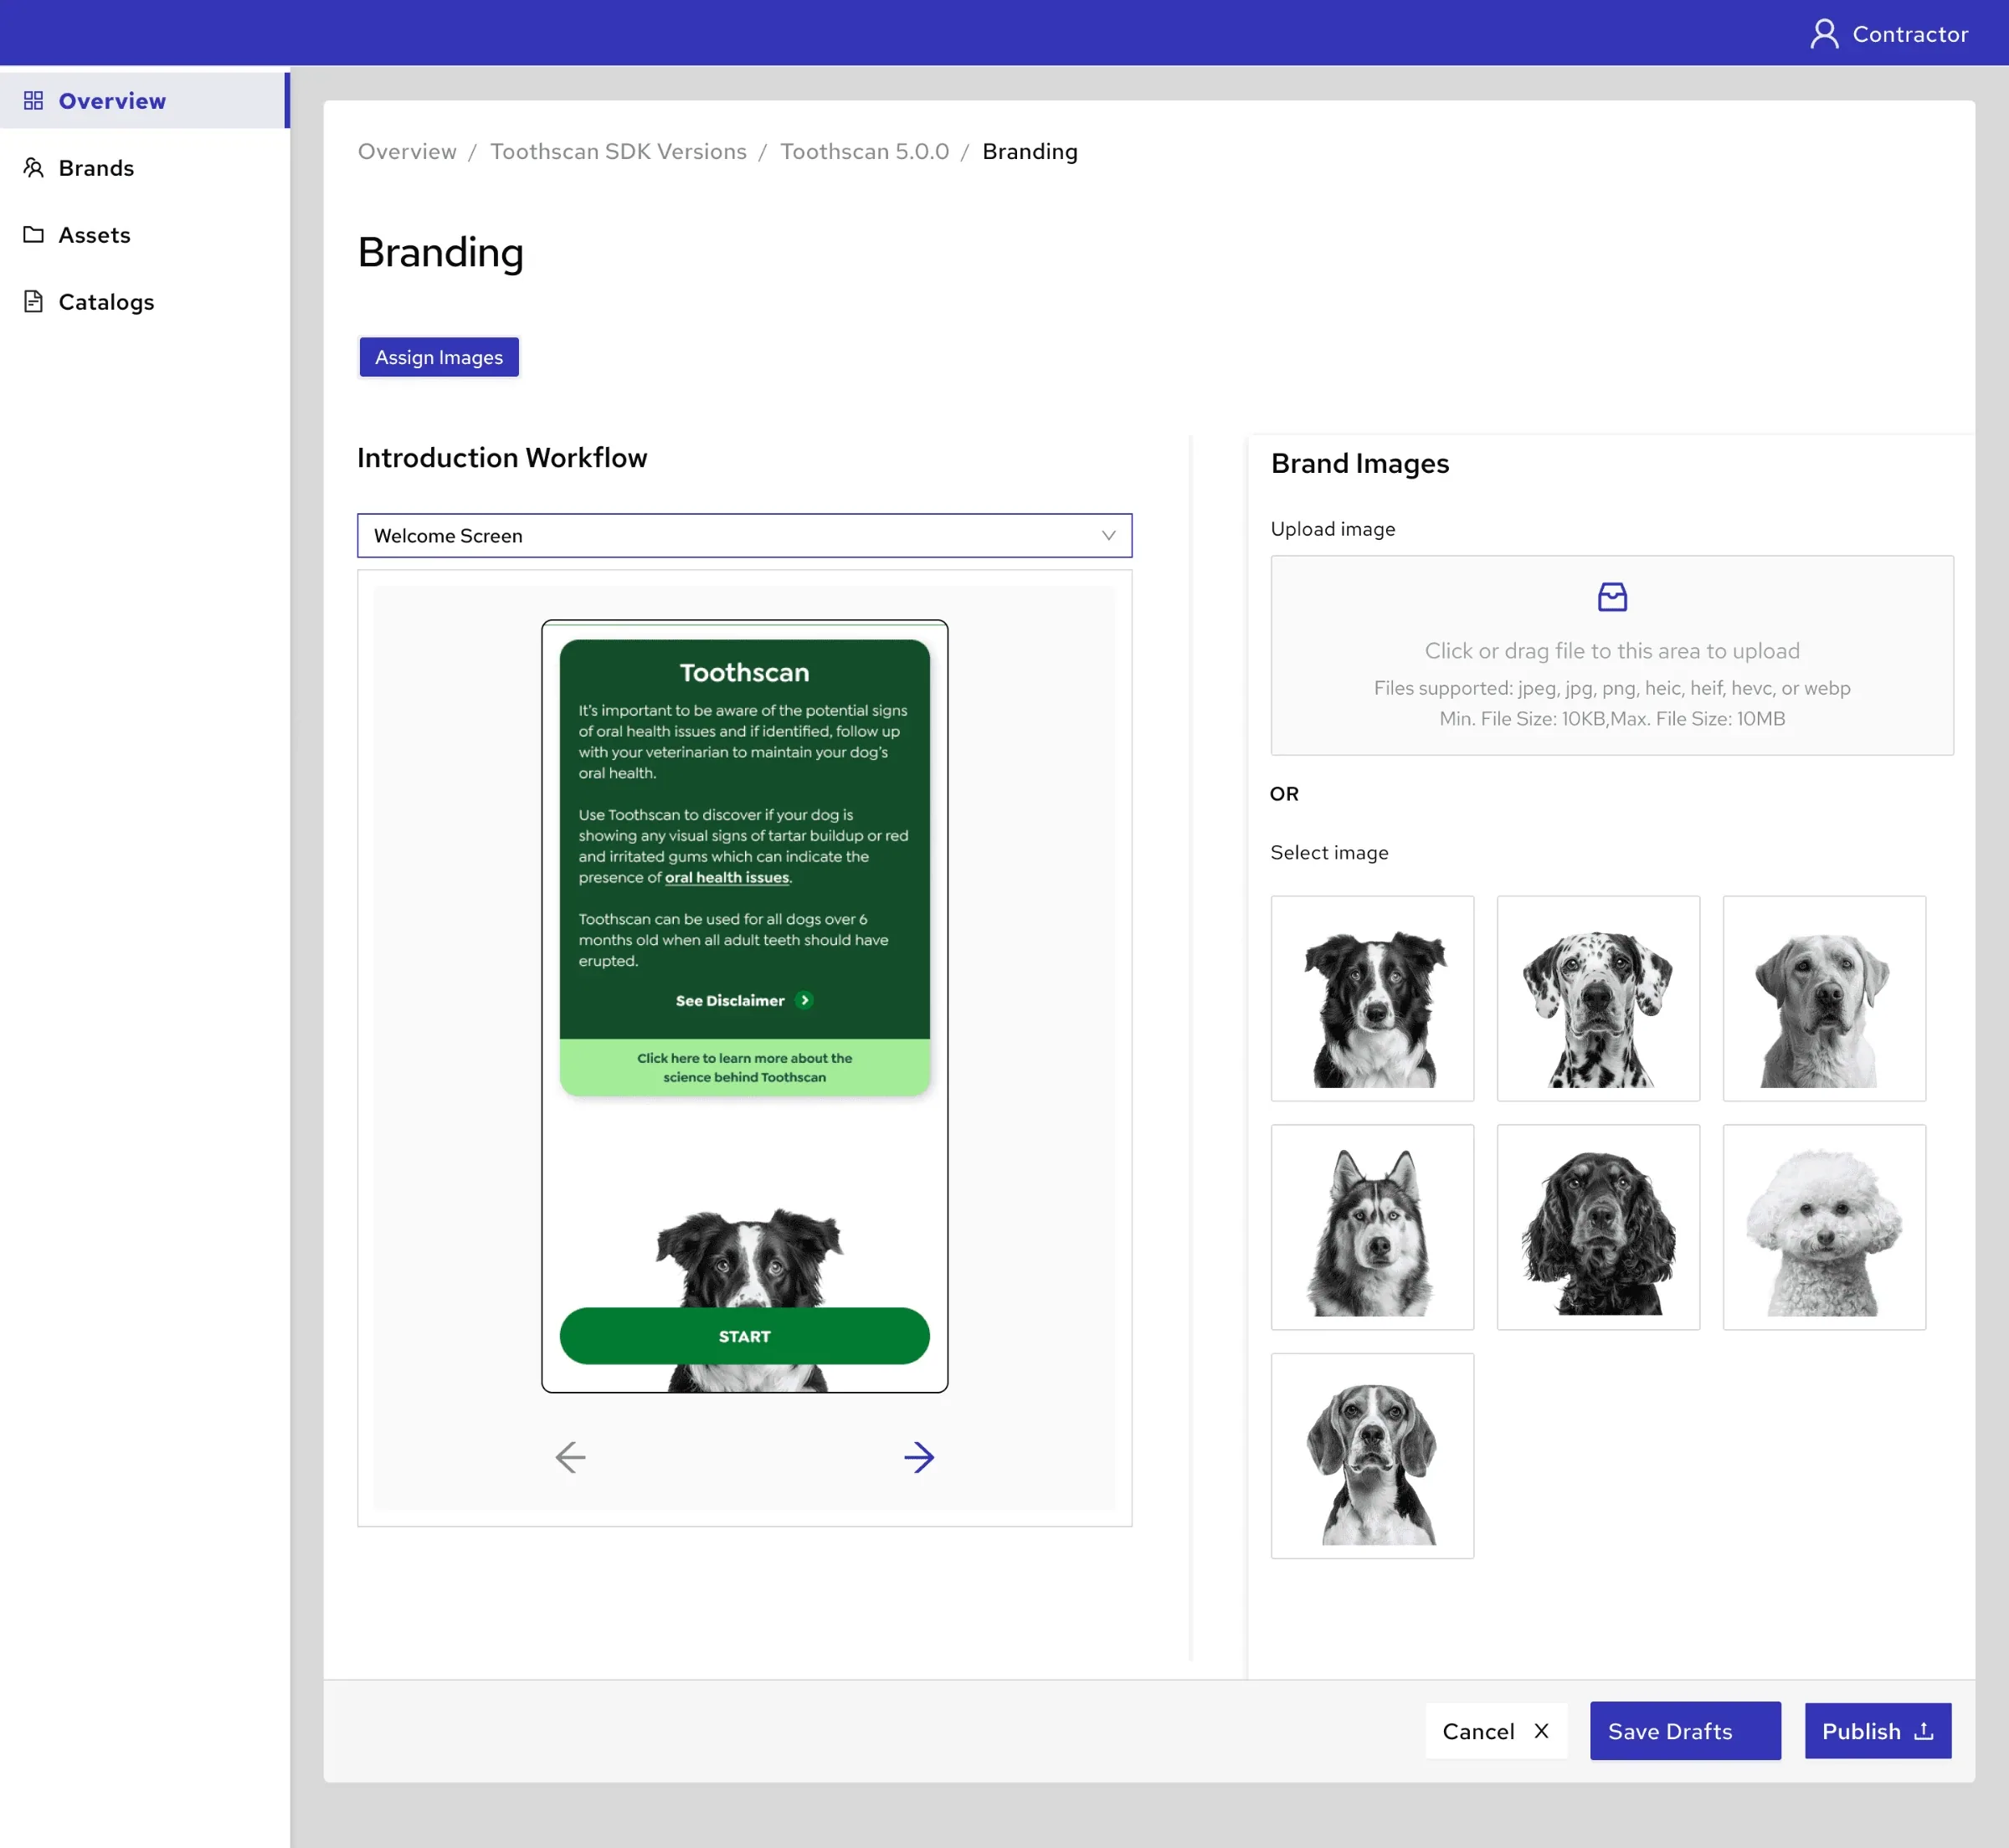Image resolution: width=2009 pixels, height=1848 pixels.
Task: Click the Publish button label
Action: 1861,1731
